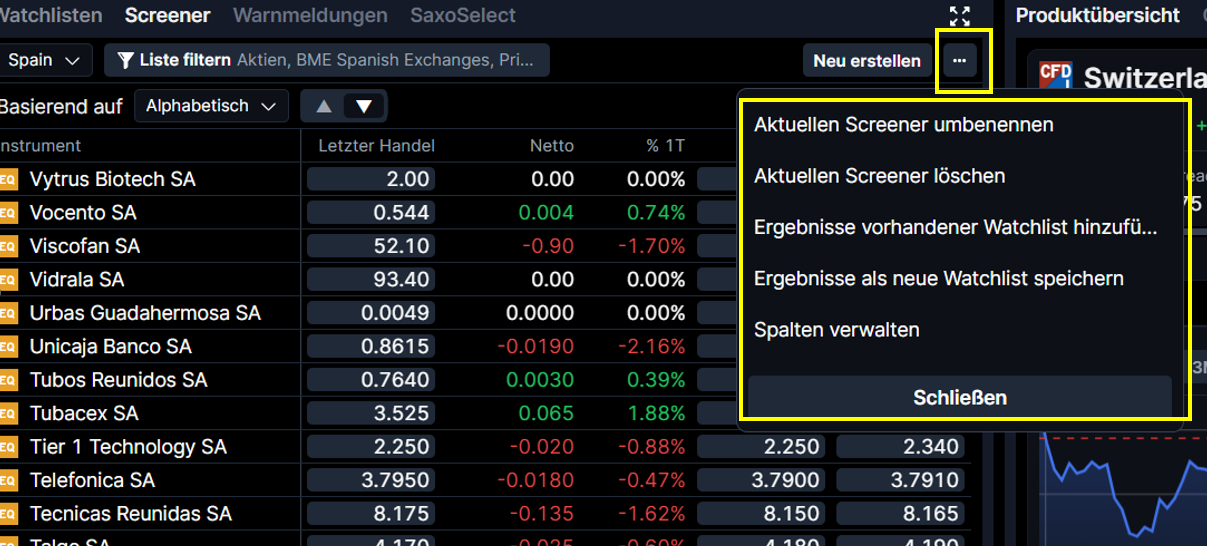
Task: Select Ergebnisse als neue Watchlist speichern
Action: coord(938,278)
